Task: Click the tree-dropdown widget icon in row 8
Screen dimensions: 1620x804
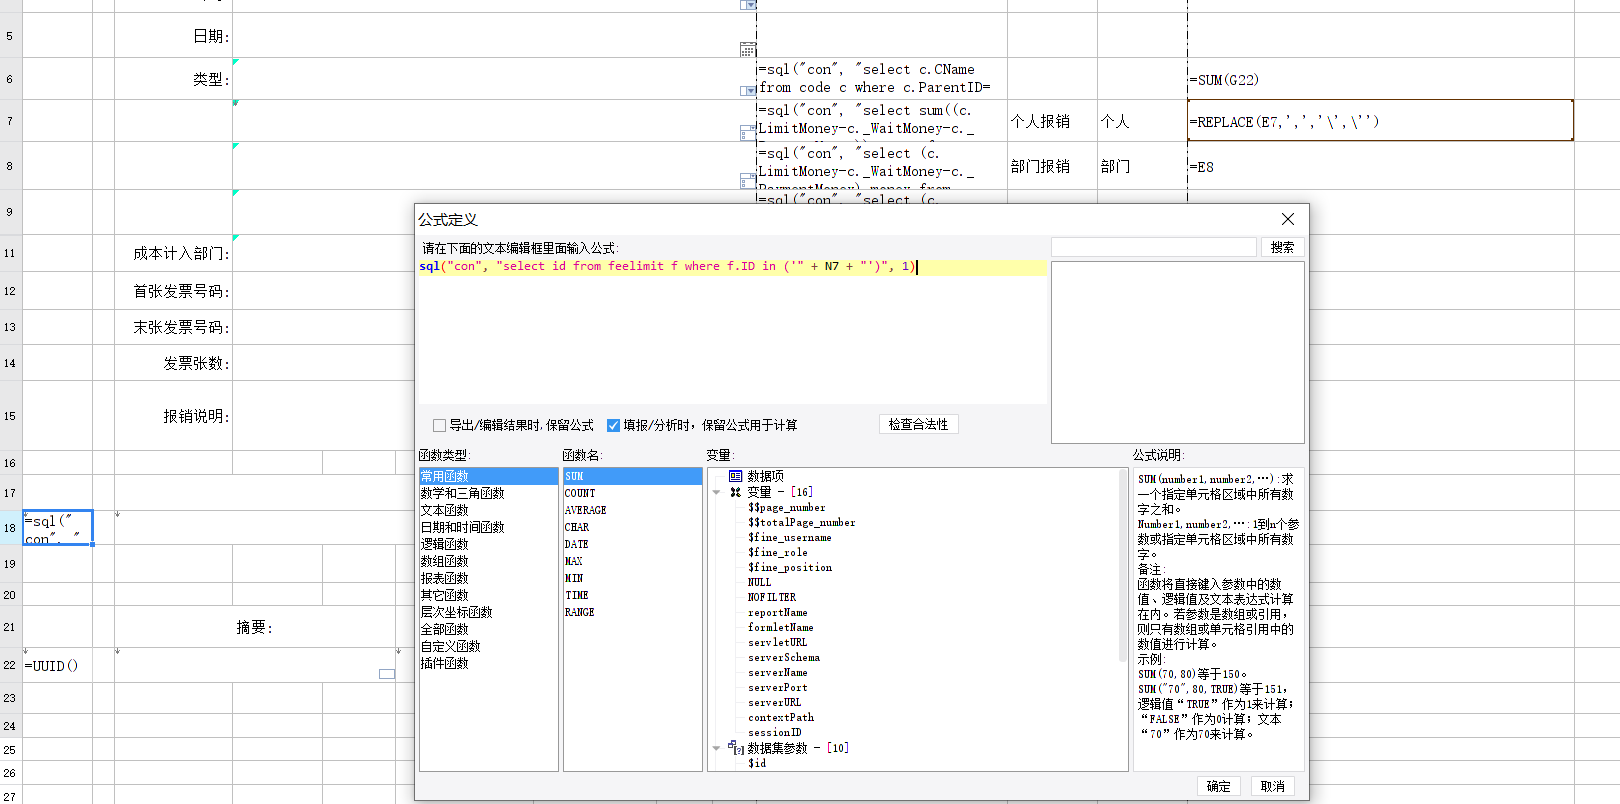Action: (748, 181)
